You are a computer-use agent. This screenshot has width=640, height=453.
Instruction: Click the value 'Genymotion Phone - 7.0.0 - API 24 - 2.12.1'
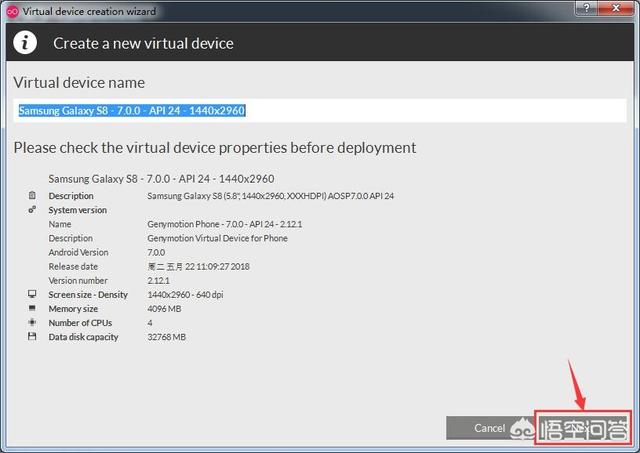(224, 224)
